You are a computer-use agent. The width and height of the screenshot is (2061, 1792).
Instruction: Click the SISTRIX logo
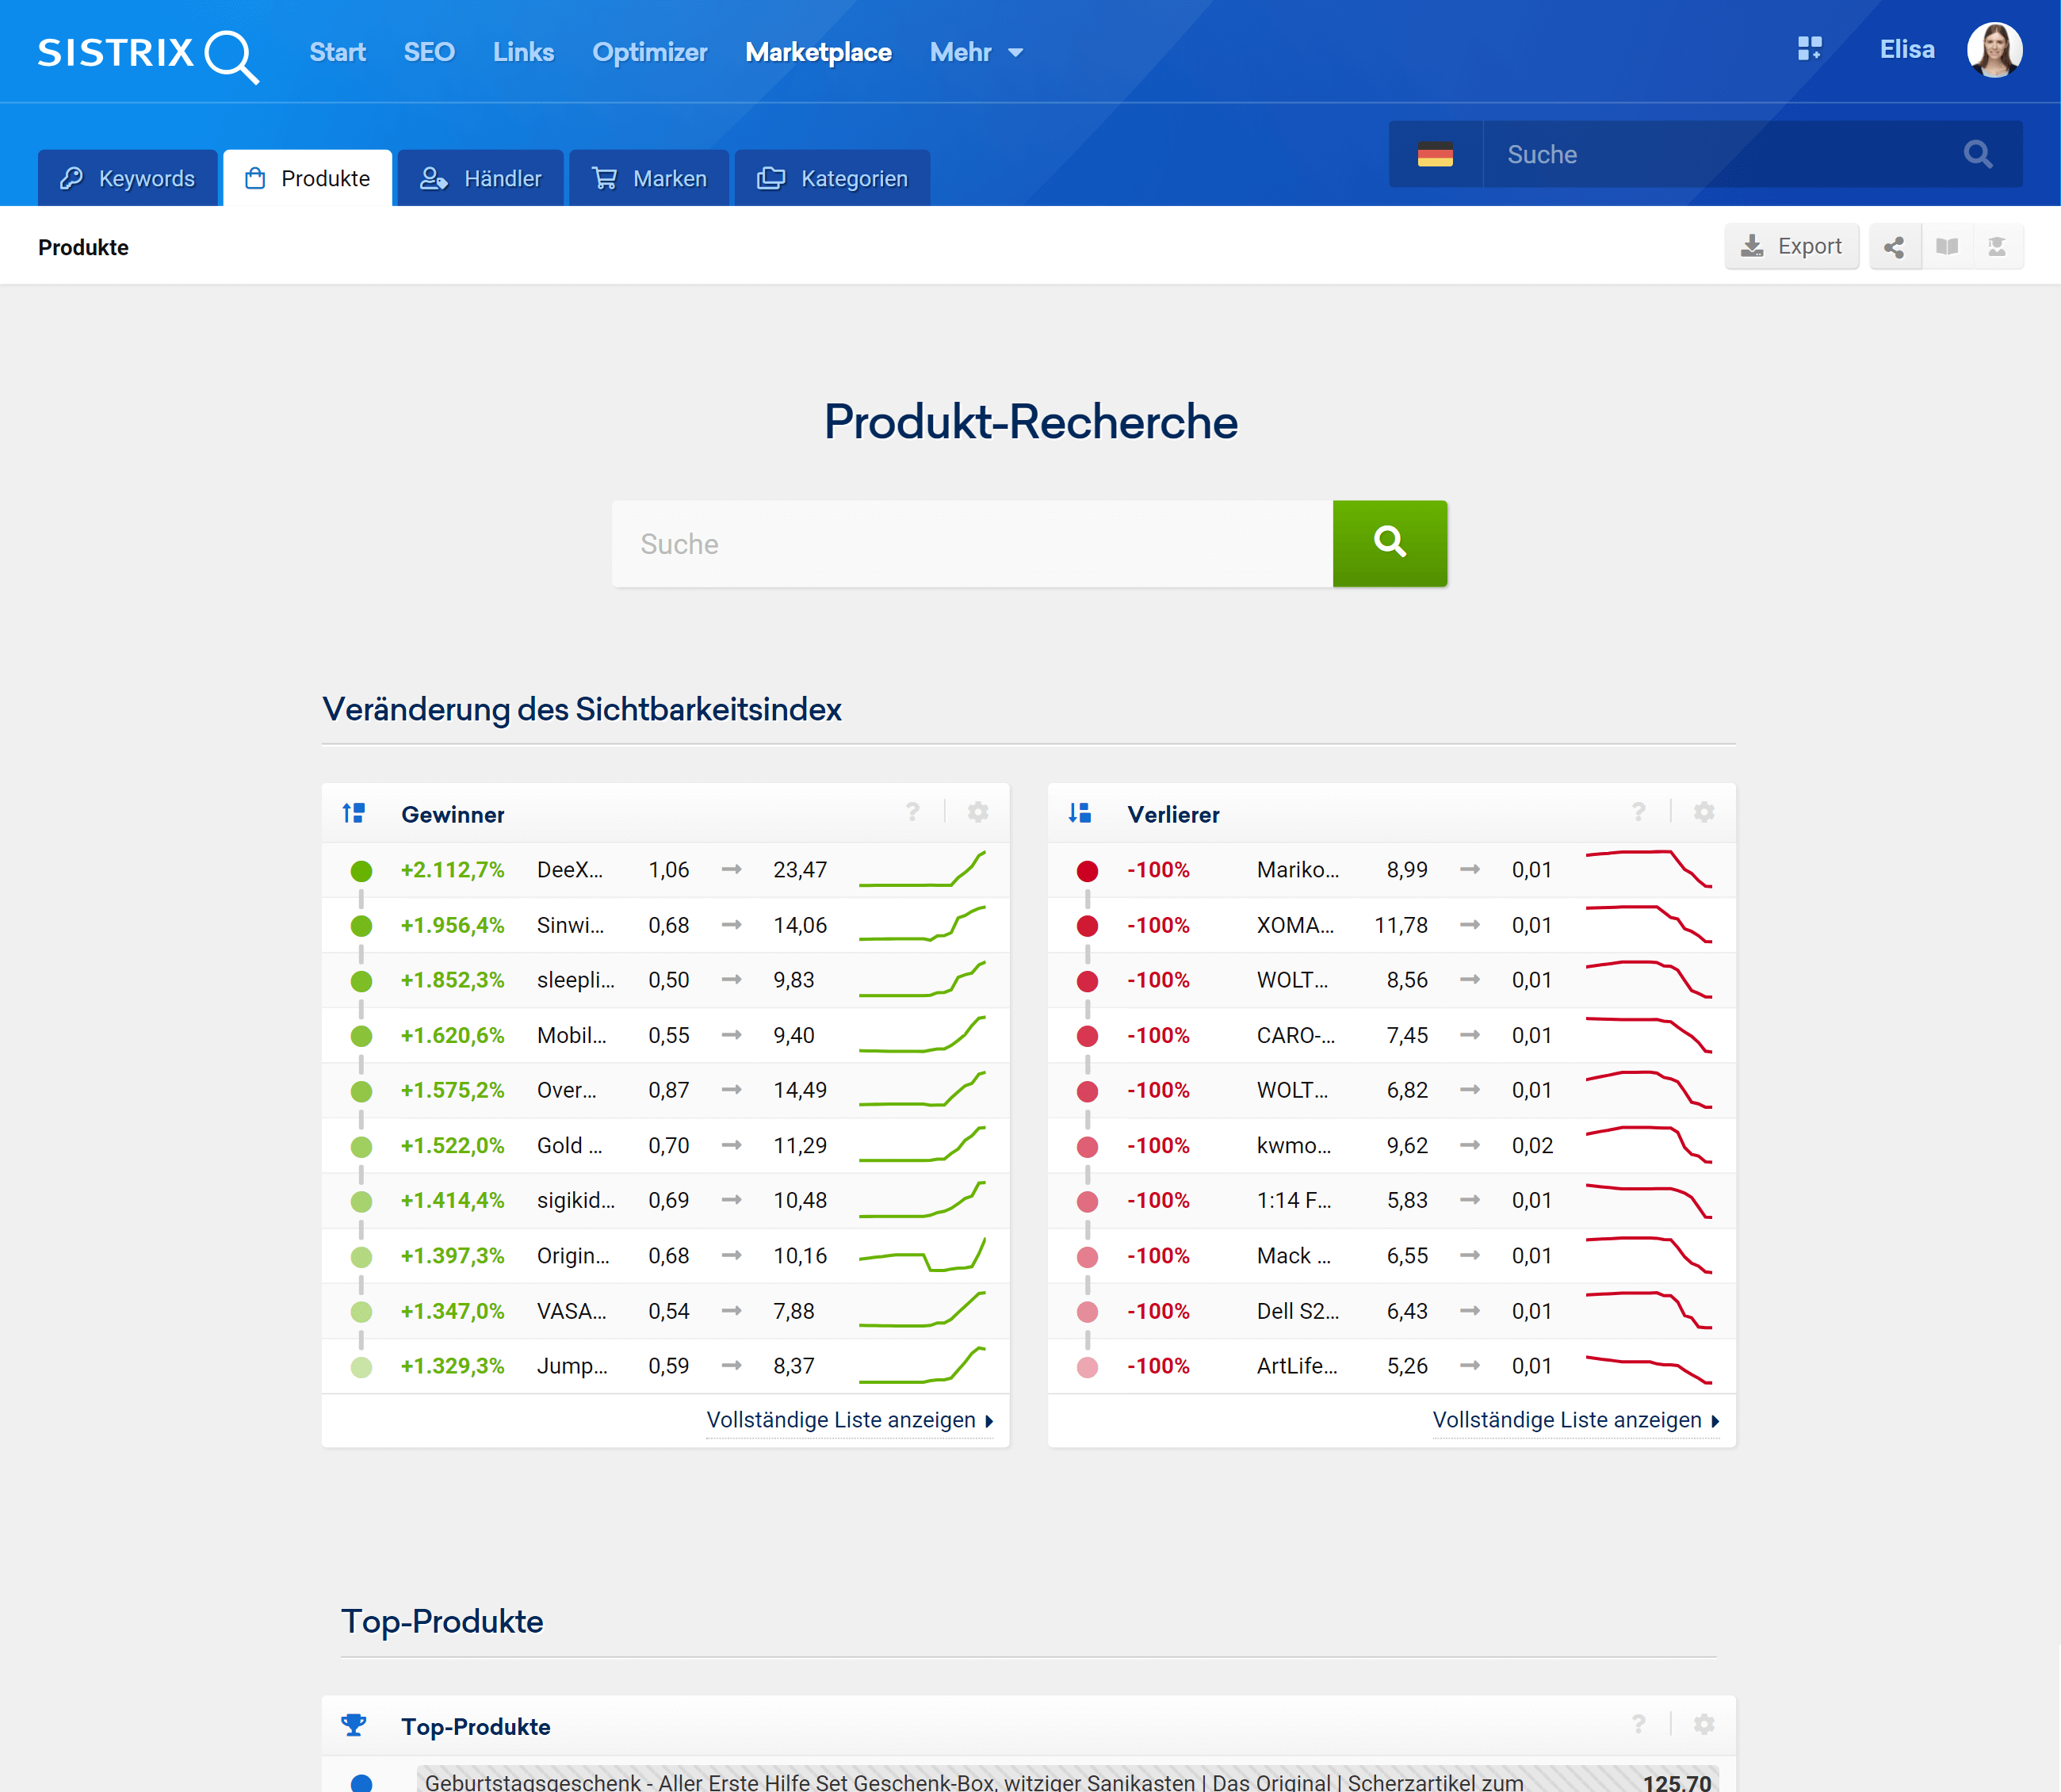click(x=148, y=53)
